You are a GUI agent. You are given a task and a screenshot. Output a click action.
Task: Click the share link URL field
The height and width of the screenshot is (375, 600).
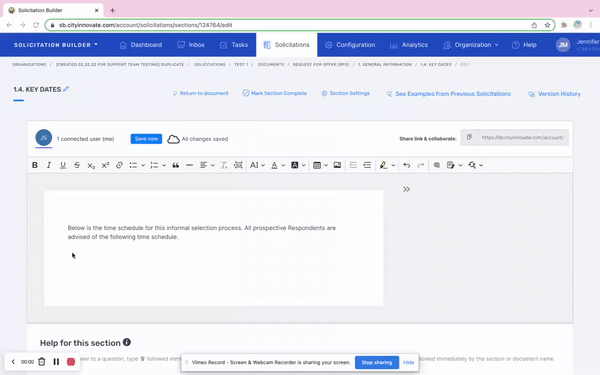coord(523,137)
